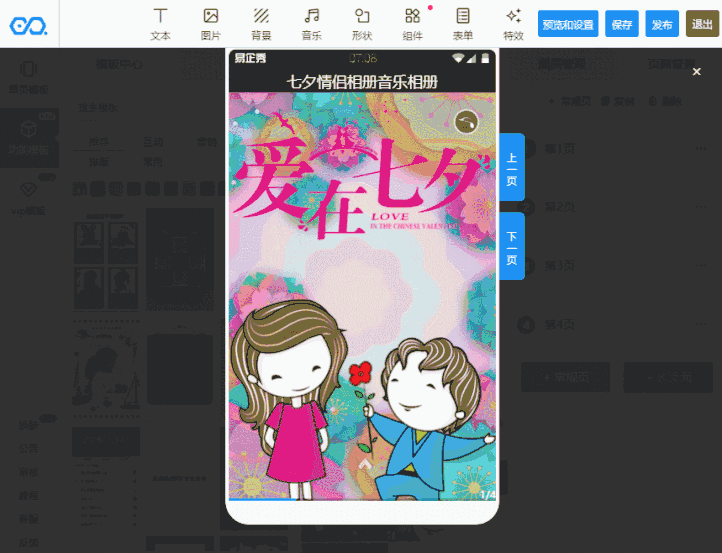The width and height of the screenshot is (722, 553).
Task: Select the 推荐 template tab
Action: tap(99, 142)
